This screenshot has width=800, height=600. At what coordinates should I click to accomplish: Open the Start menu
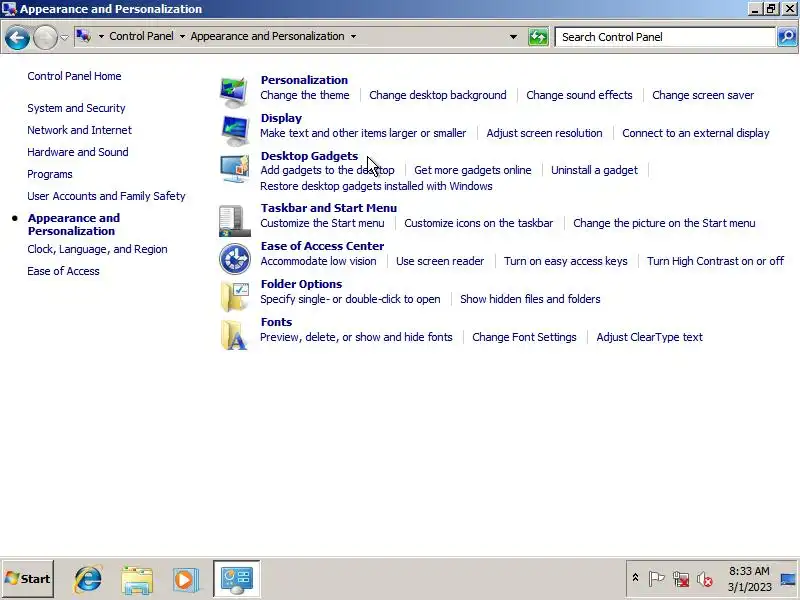point(28,579)
